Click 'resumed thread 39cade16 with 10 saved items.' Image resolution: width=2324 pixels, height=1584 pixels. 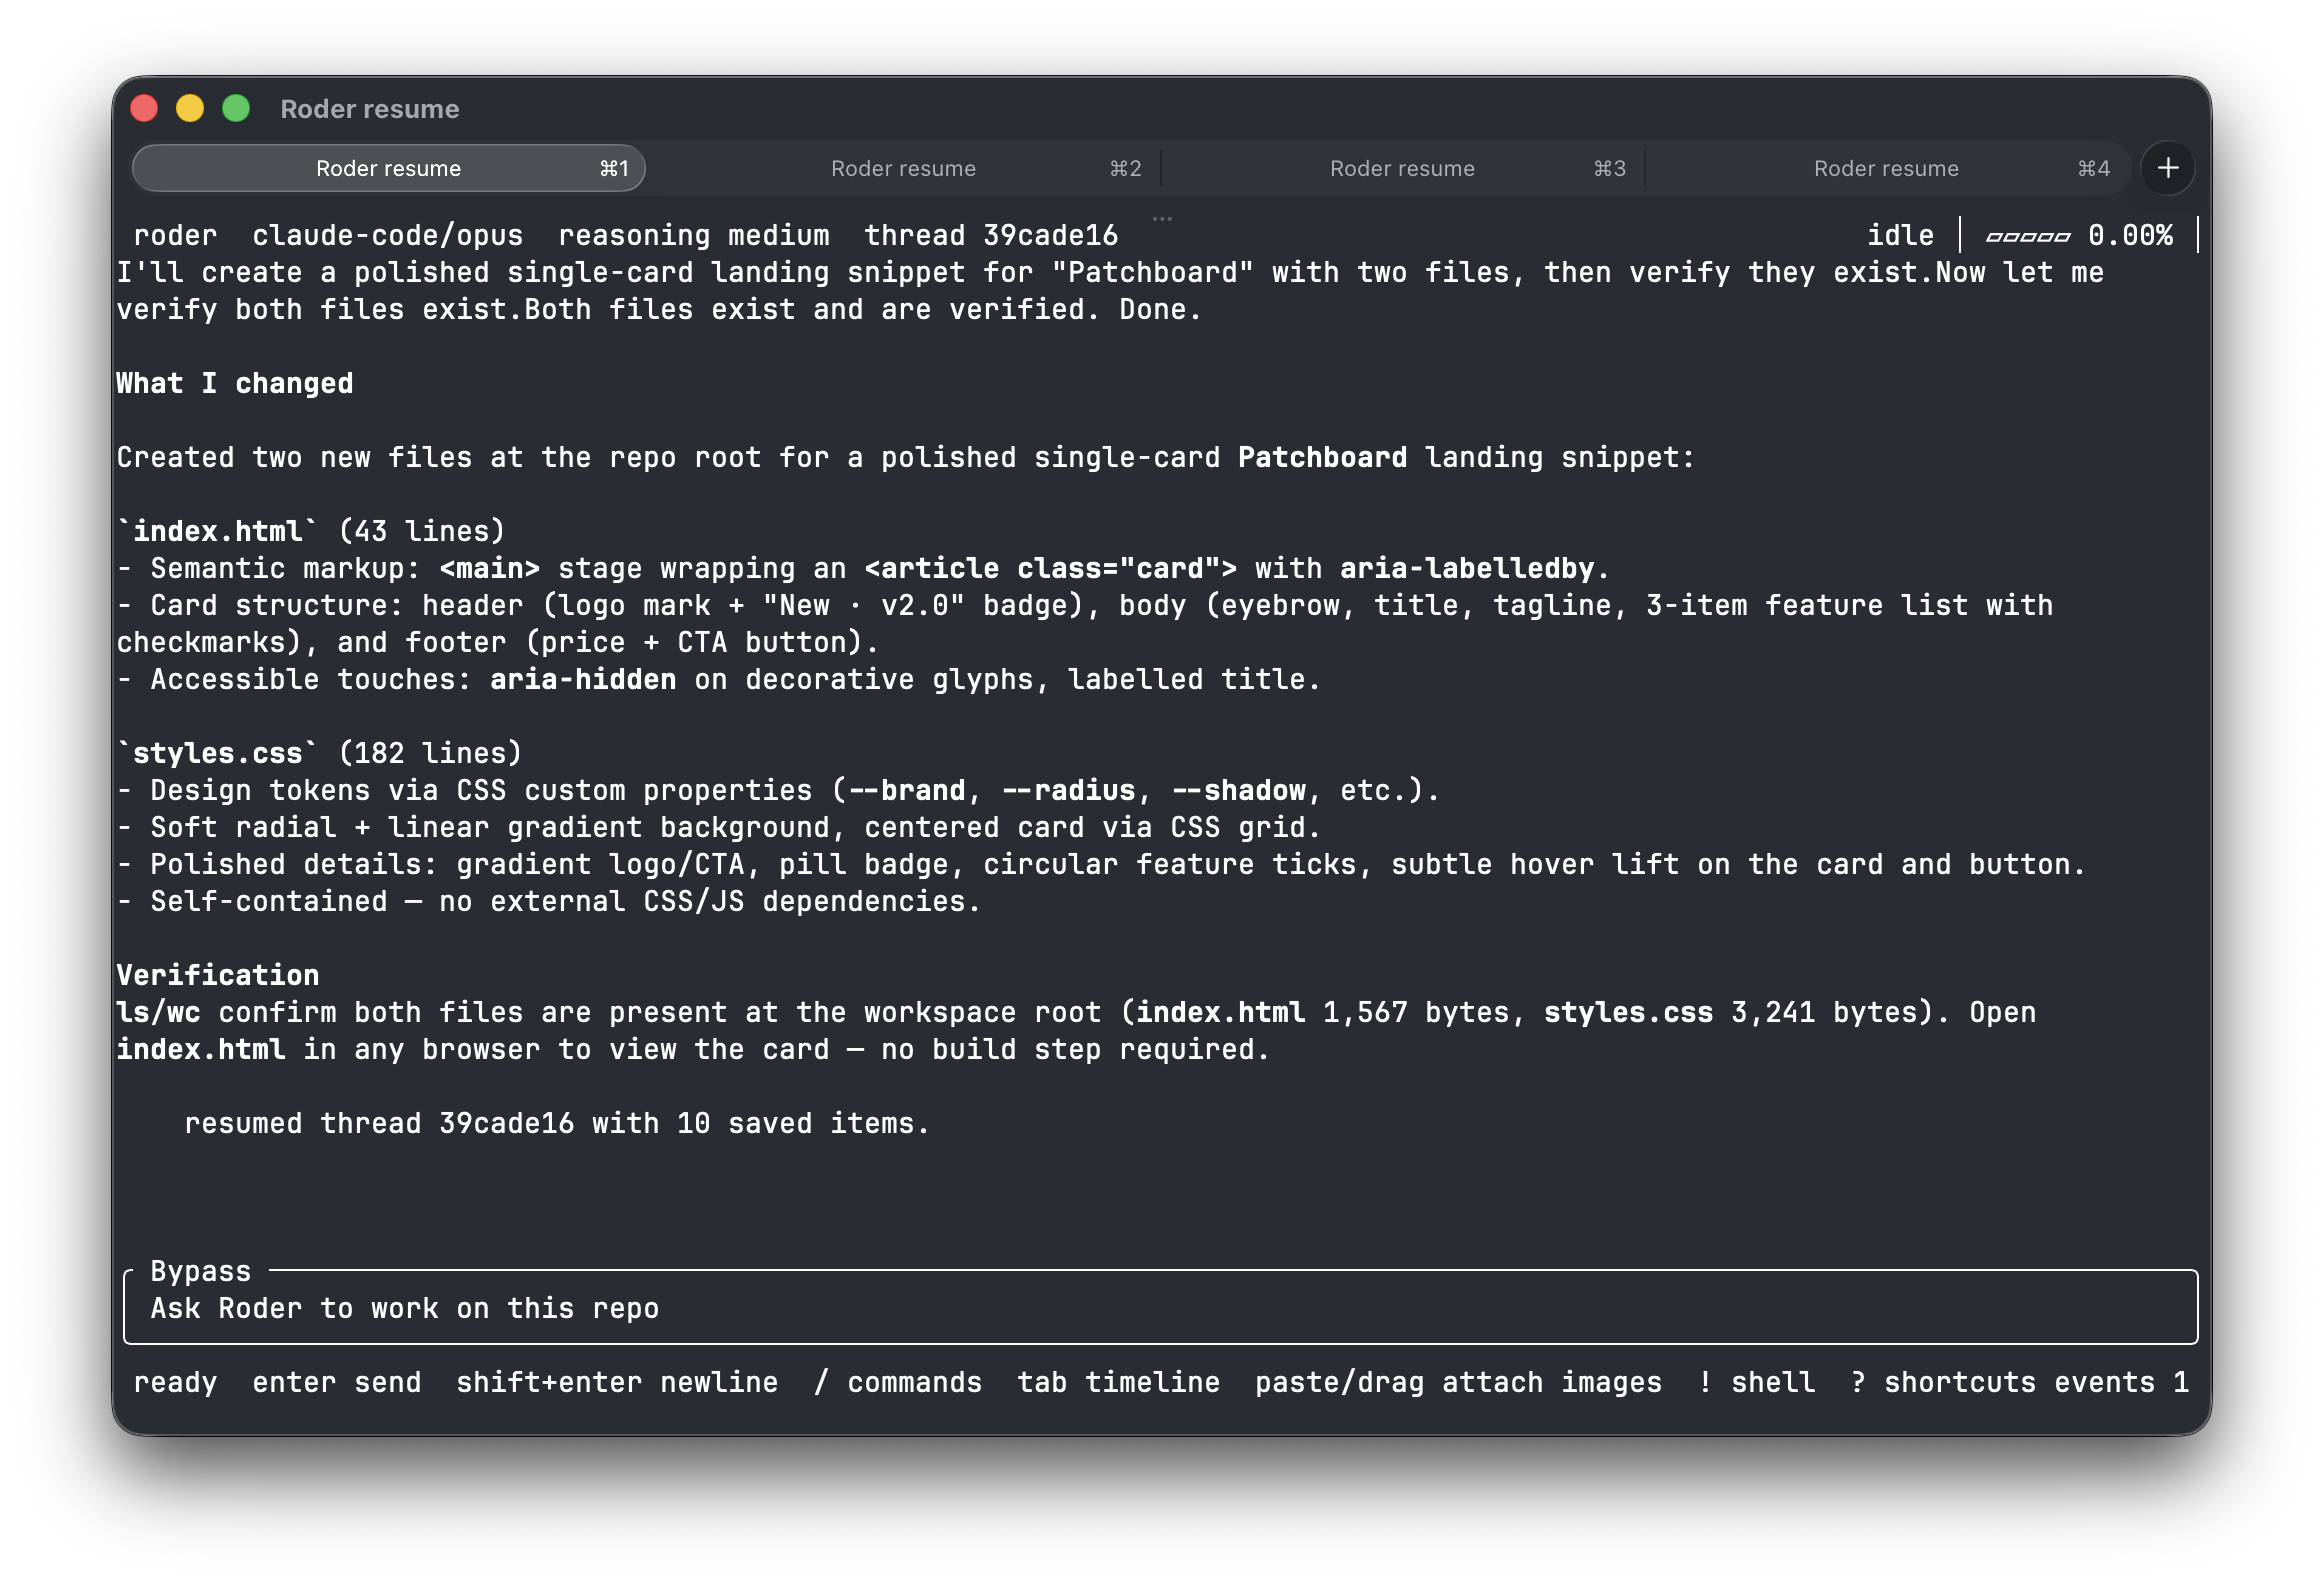click(x=557, y=1123)
